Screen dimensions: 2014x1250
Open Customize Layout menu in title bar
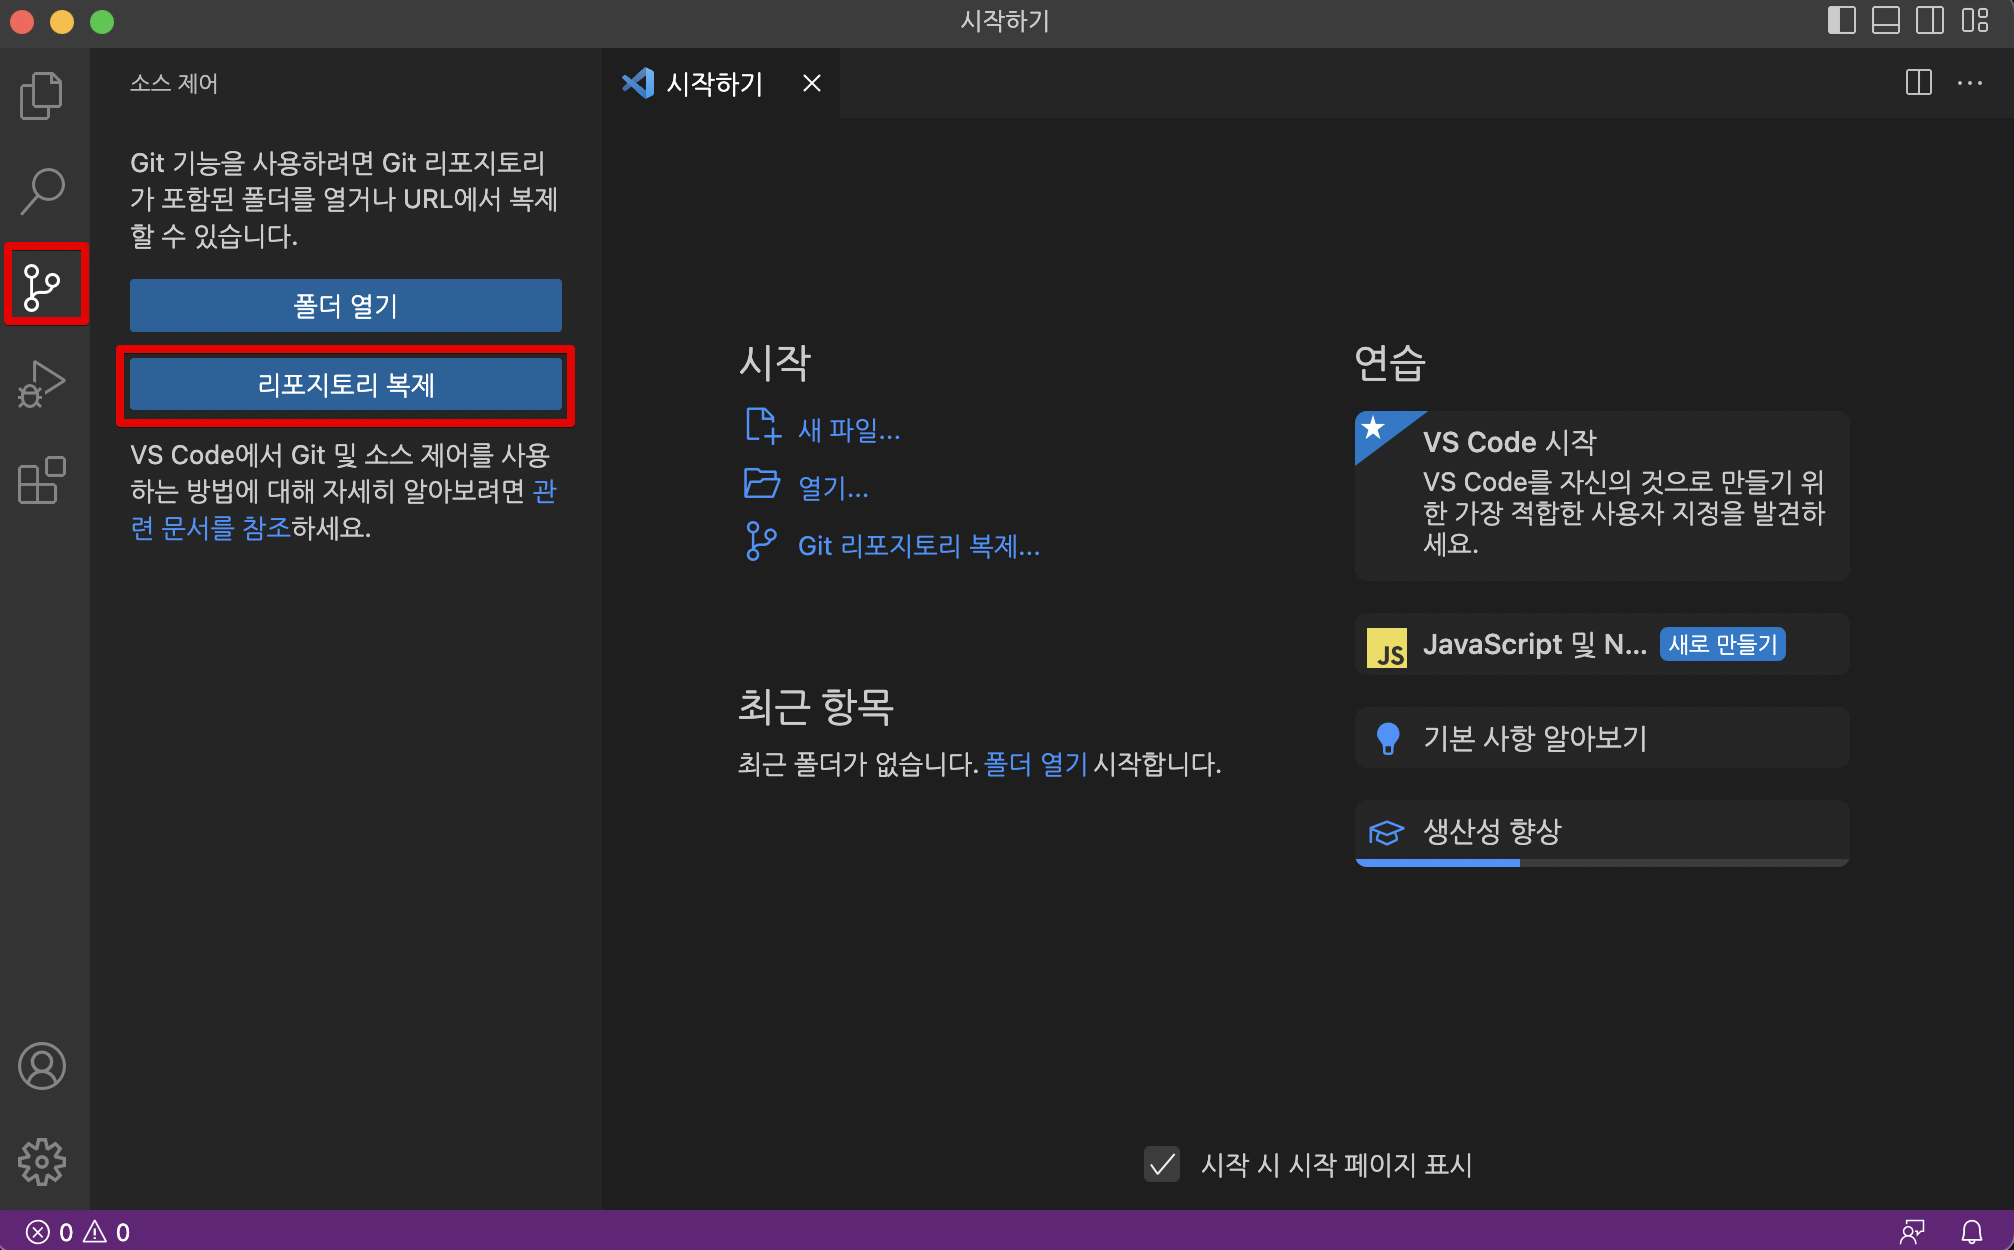tap(1974, 21)
